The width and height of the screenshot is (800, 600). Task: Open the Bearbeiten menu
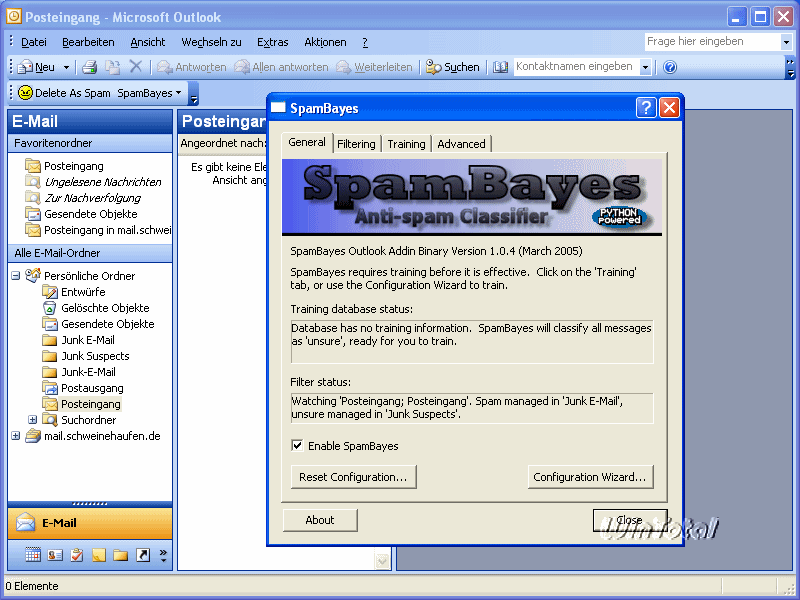point(88,42)
